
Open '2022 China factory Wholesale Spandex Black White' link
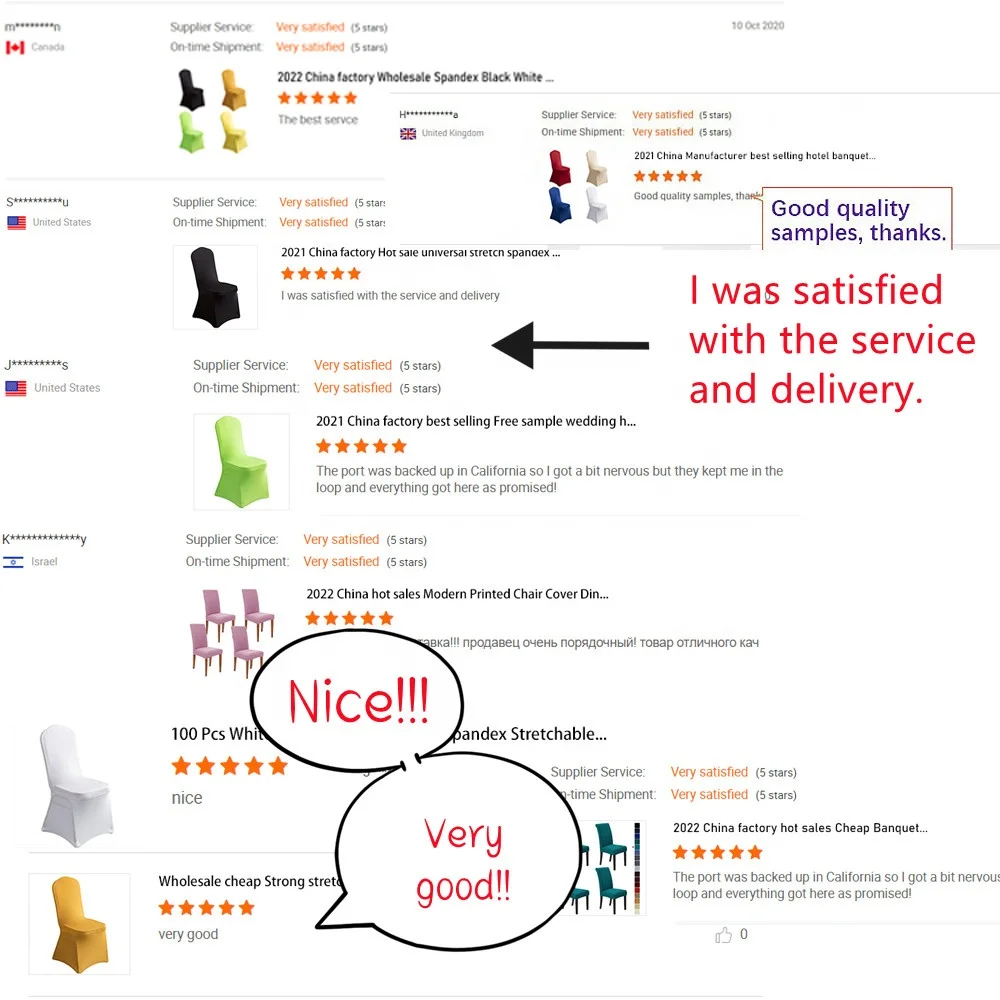pos(416,77)
